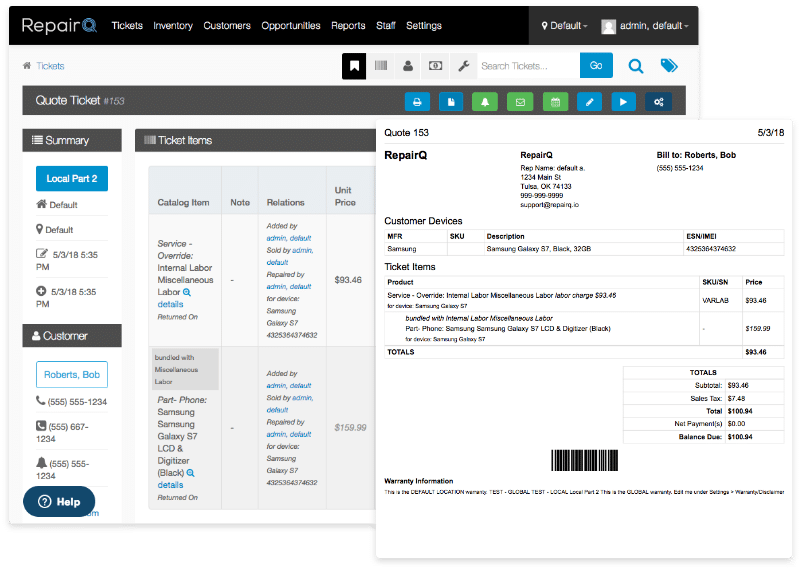Choose the customer search icon

(408, 66)
